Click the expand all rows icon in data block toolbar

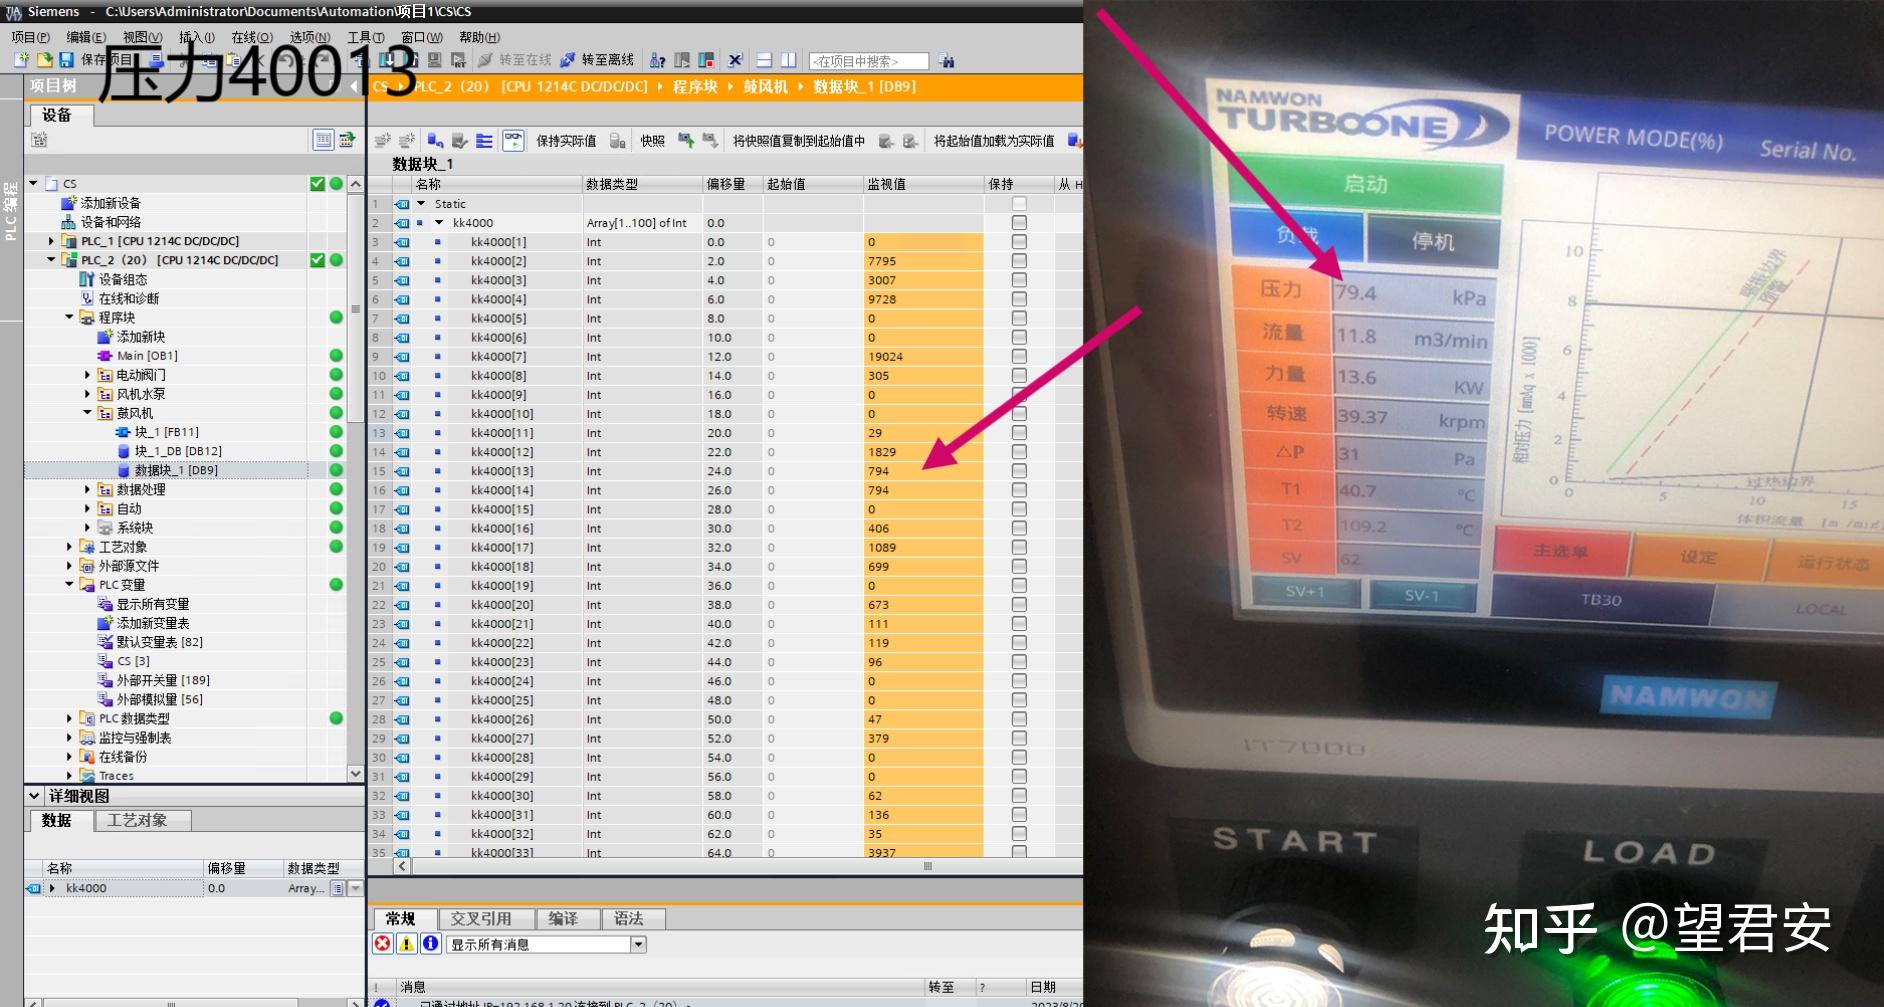click(484, 141)
